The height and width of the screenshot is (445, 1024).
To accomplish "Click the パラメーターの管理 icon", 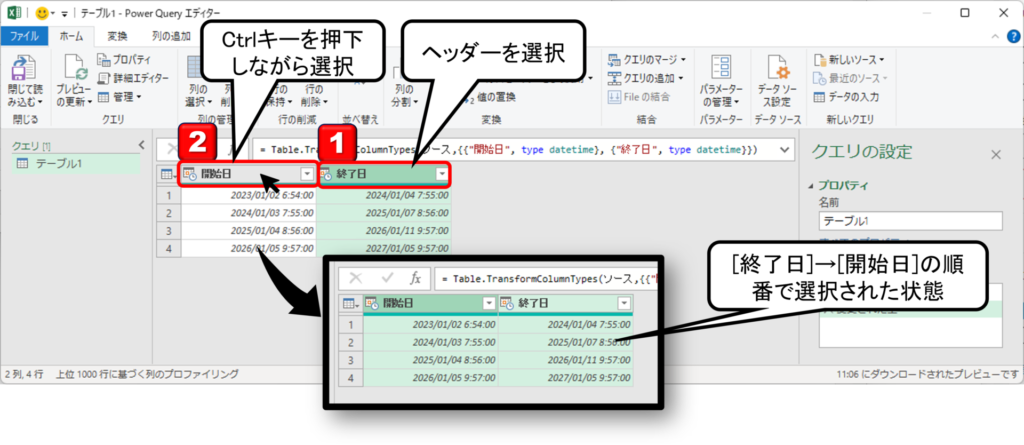I will click(x=721, y=67).
